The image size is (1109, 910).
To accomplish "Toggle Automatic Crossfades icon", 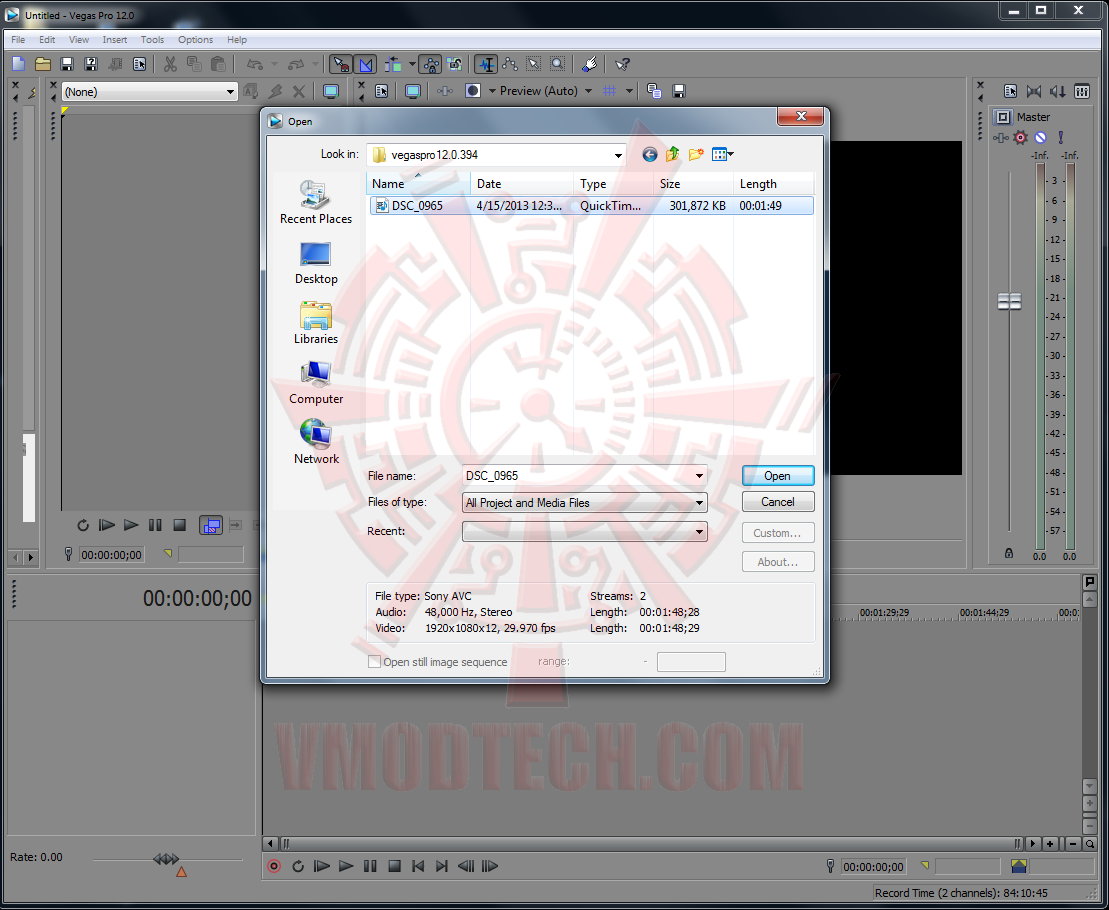I will pyautogui.click(x=366, y=64).
